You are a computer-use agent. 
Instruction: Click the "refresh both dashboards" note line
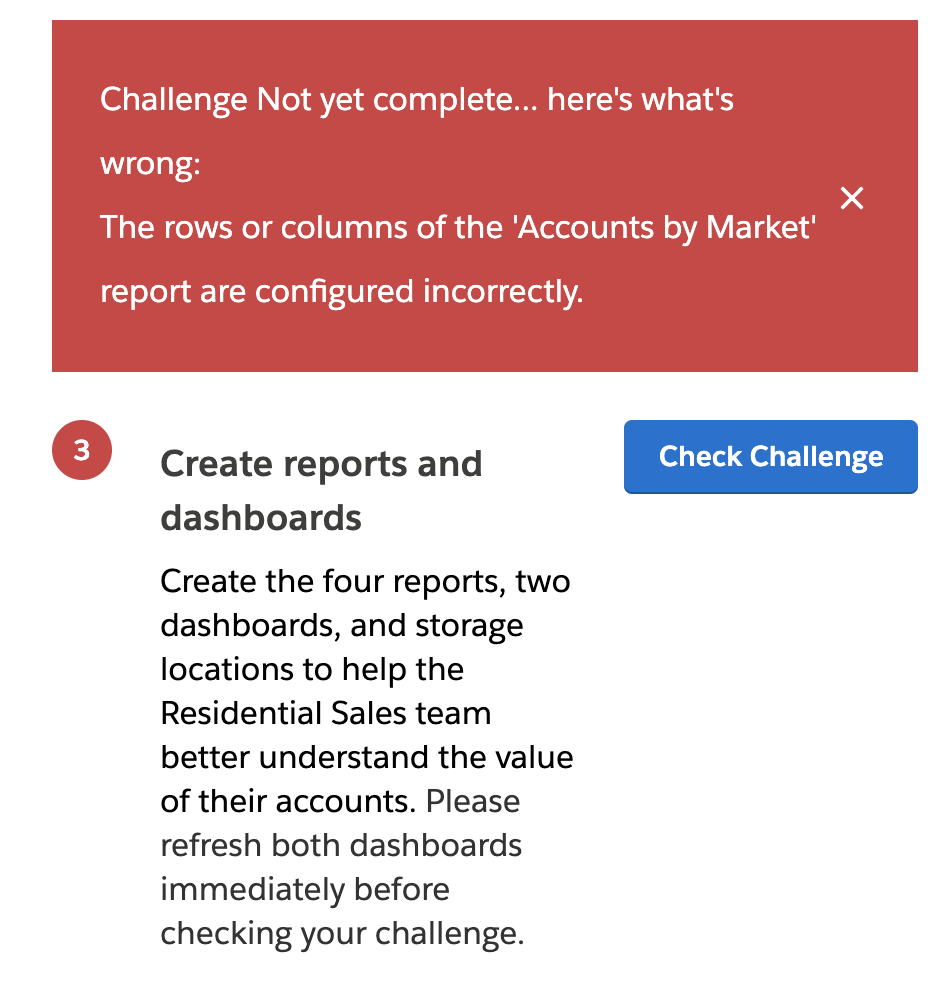point(341,845)
